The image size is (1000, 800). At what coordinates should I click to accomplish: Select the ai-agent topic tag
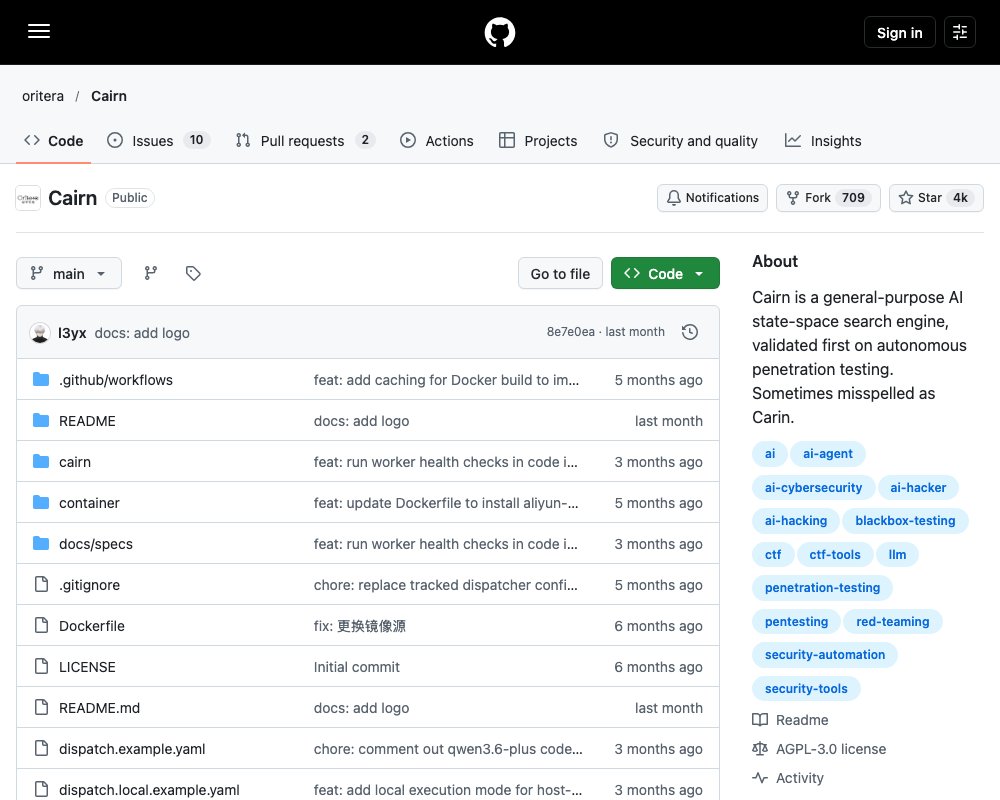827,454
